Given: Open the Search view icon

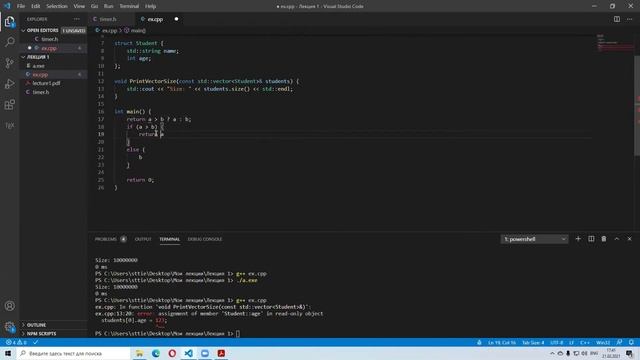Looking at the screenshot, I should tap(9, 42).
